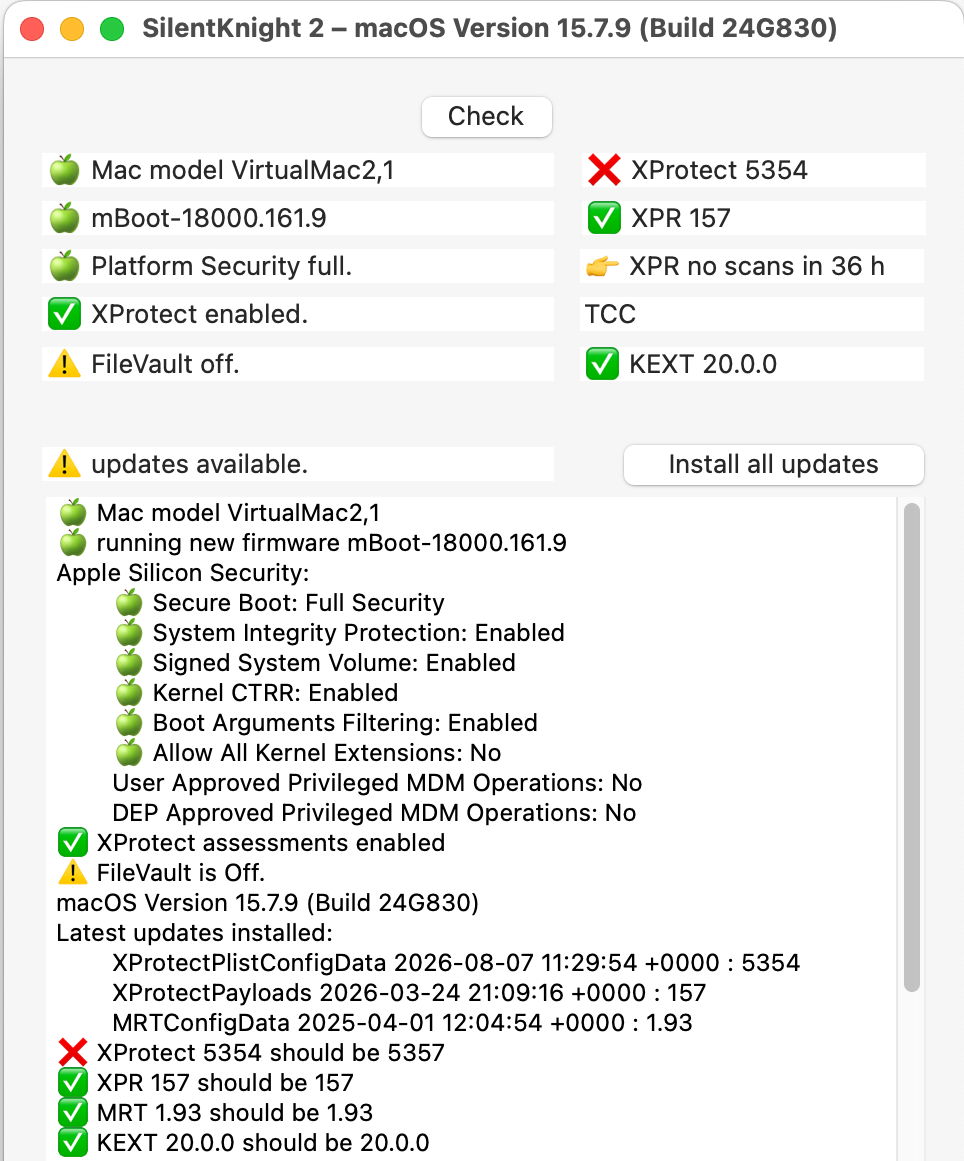
Task: Click the yellow minimize window button
Action: (x=72, y=29)
